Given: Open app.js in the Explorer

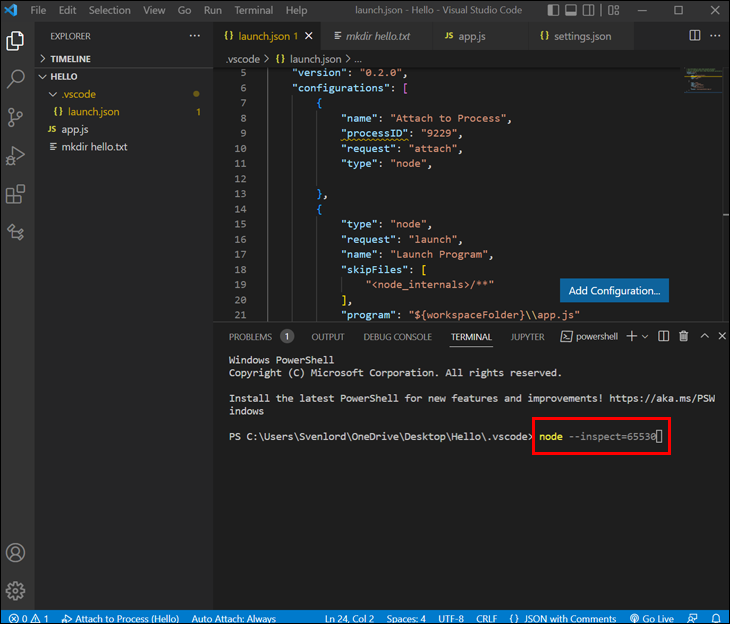Looking at the screenshot, I should (75, 129).
